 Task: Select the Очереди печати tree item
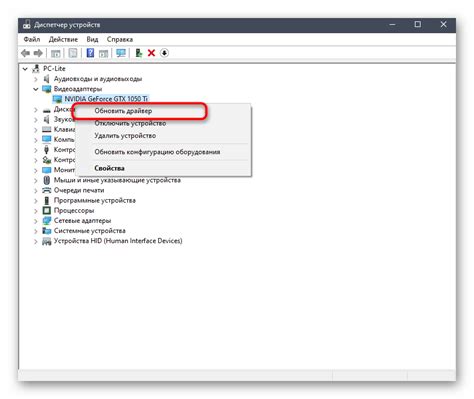tap(79, 190)
